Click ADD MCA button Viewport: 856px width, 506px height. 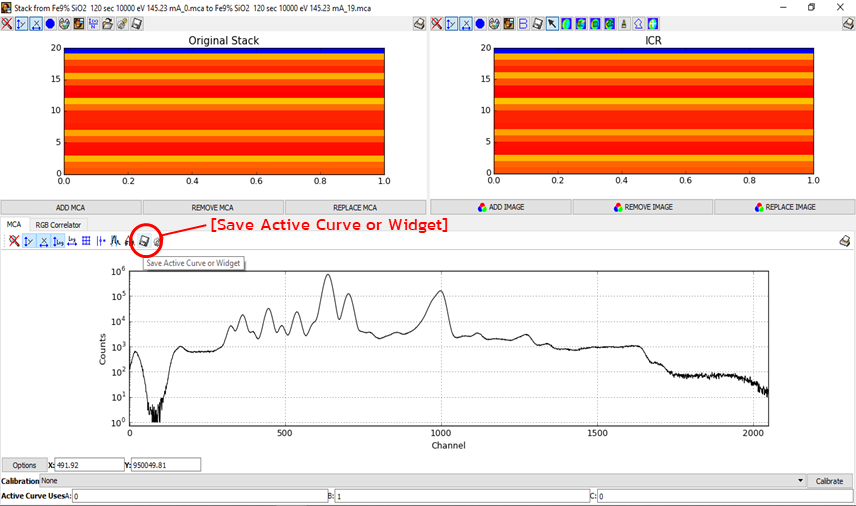tap(71, 207)
